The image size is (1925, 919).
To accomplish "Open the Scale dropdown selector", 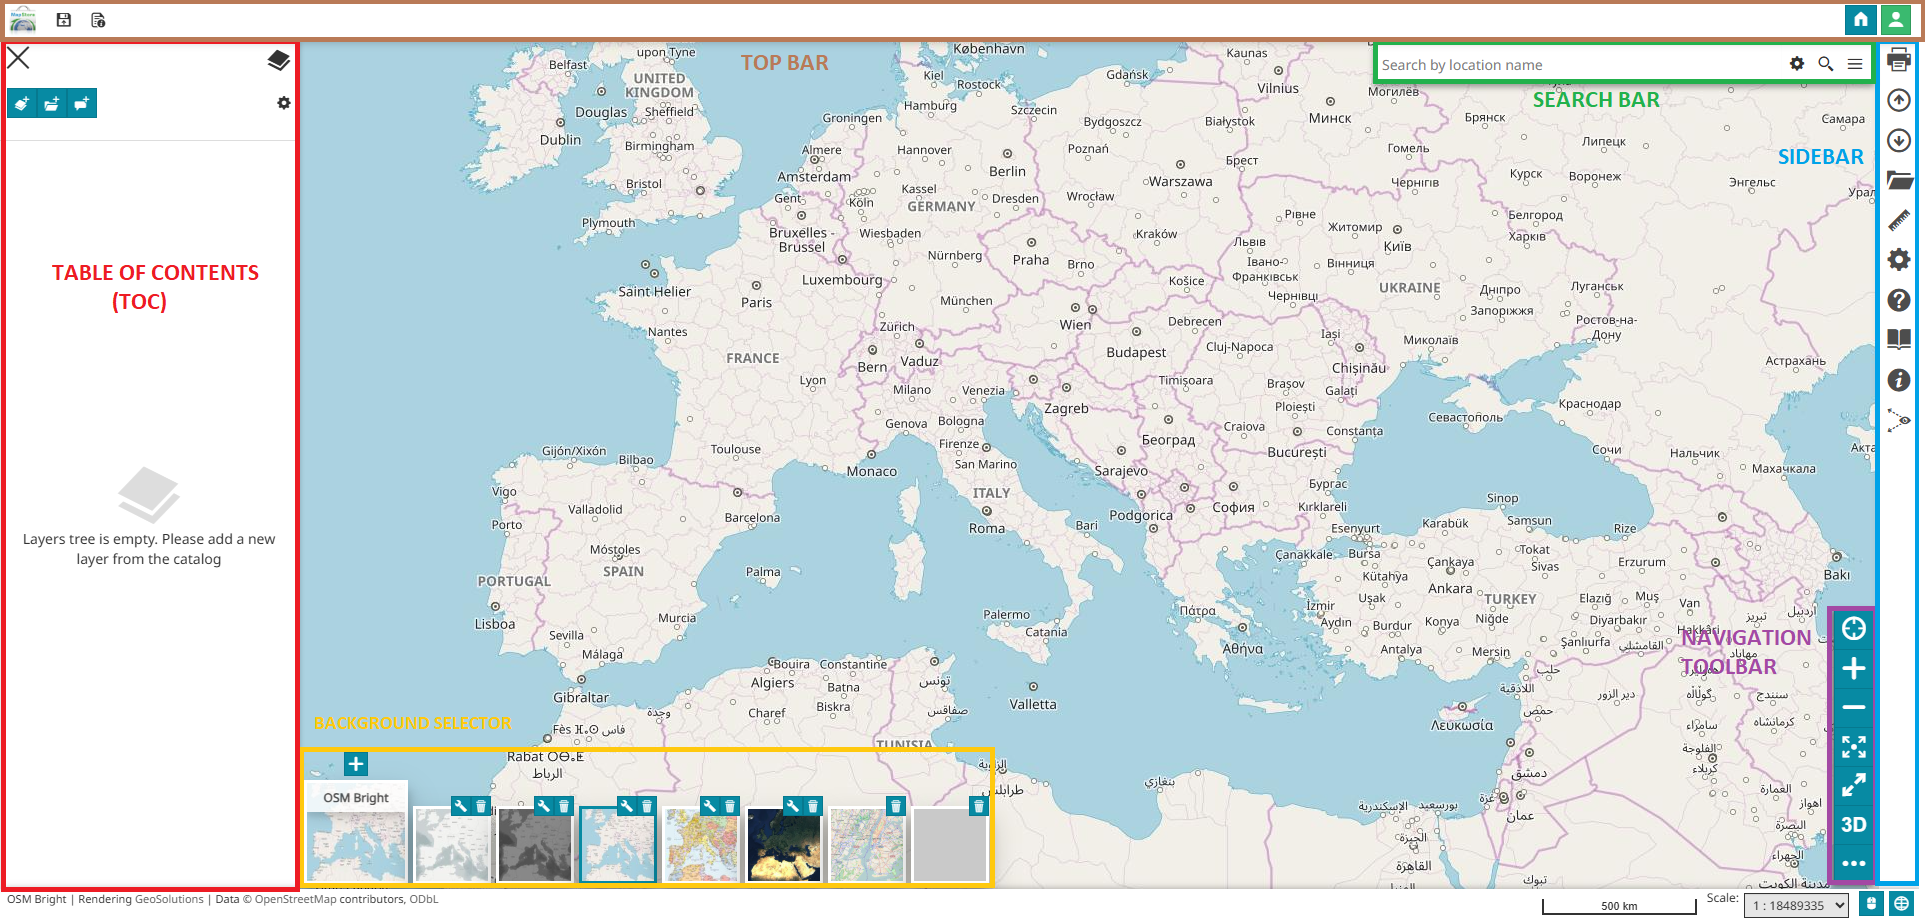I will (1797, 906).
